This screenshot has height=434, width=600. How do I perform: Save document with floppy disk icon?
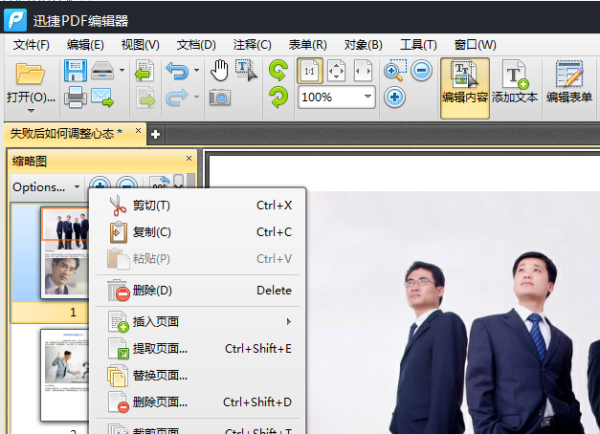(75, 70)
